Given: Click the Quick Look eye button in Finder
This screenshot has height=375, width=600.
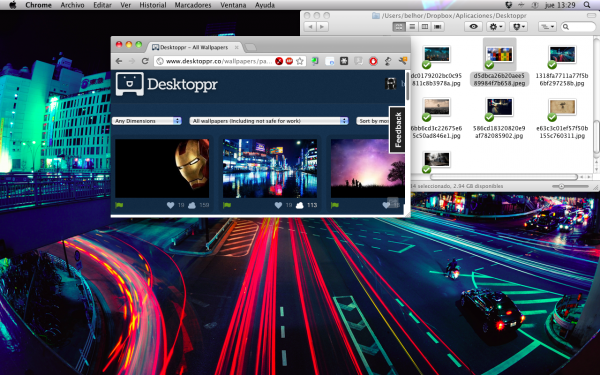Looking at the screenshot, I should pos(473,27).
